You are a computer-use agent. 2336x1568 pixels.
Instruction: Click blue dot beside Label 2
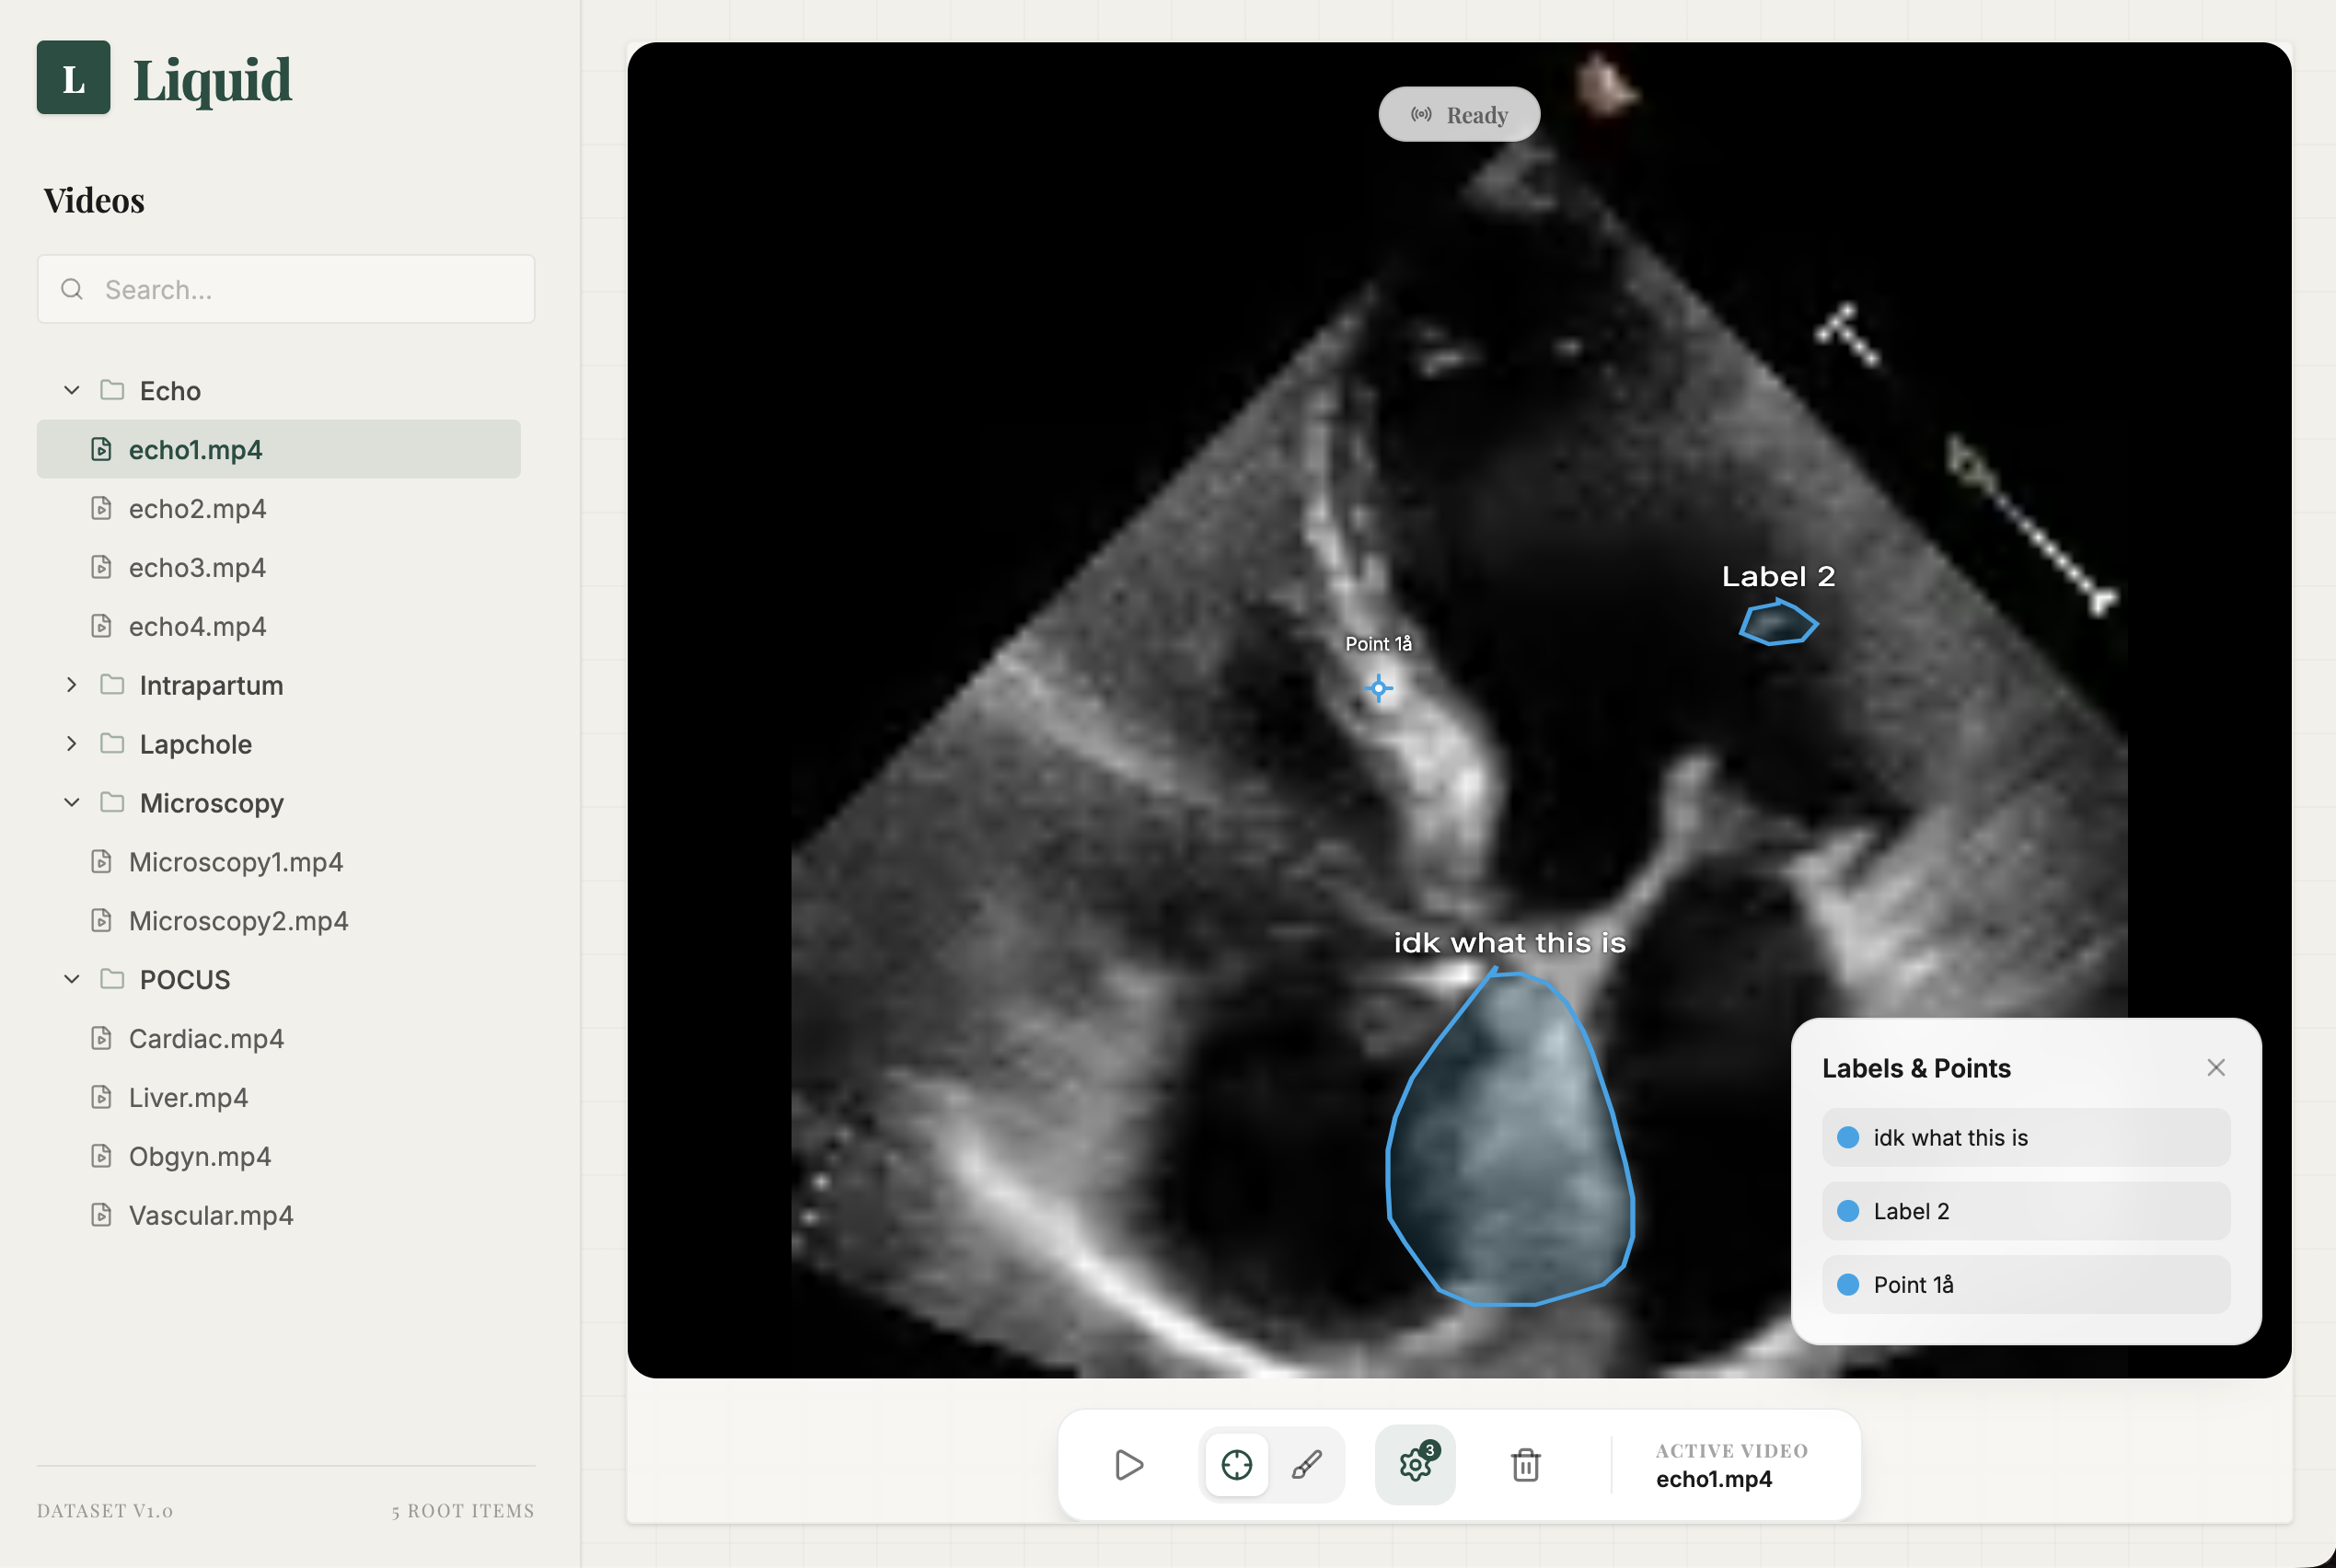click(x=1848, y=1211)
